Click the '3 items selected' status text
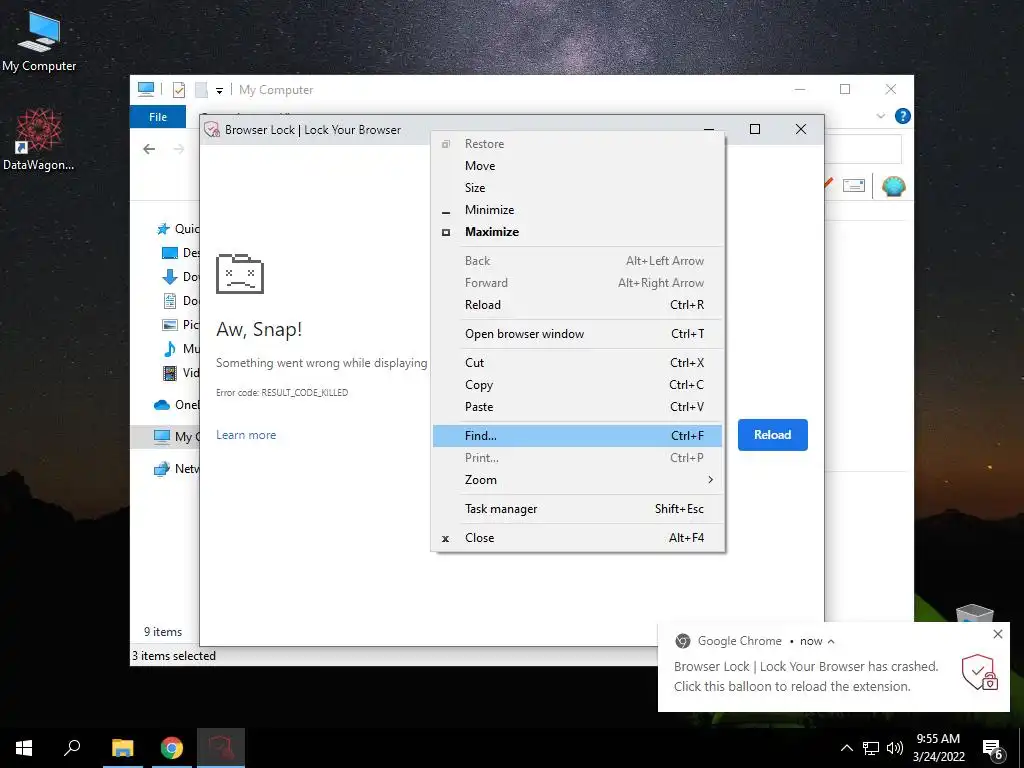The width and height of the screenshot is (1024, 768). [x=174, y=656]
